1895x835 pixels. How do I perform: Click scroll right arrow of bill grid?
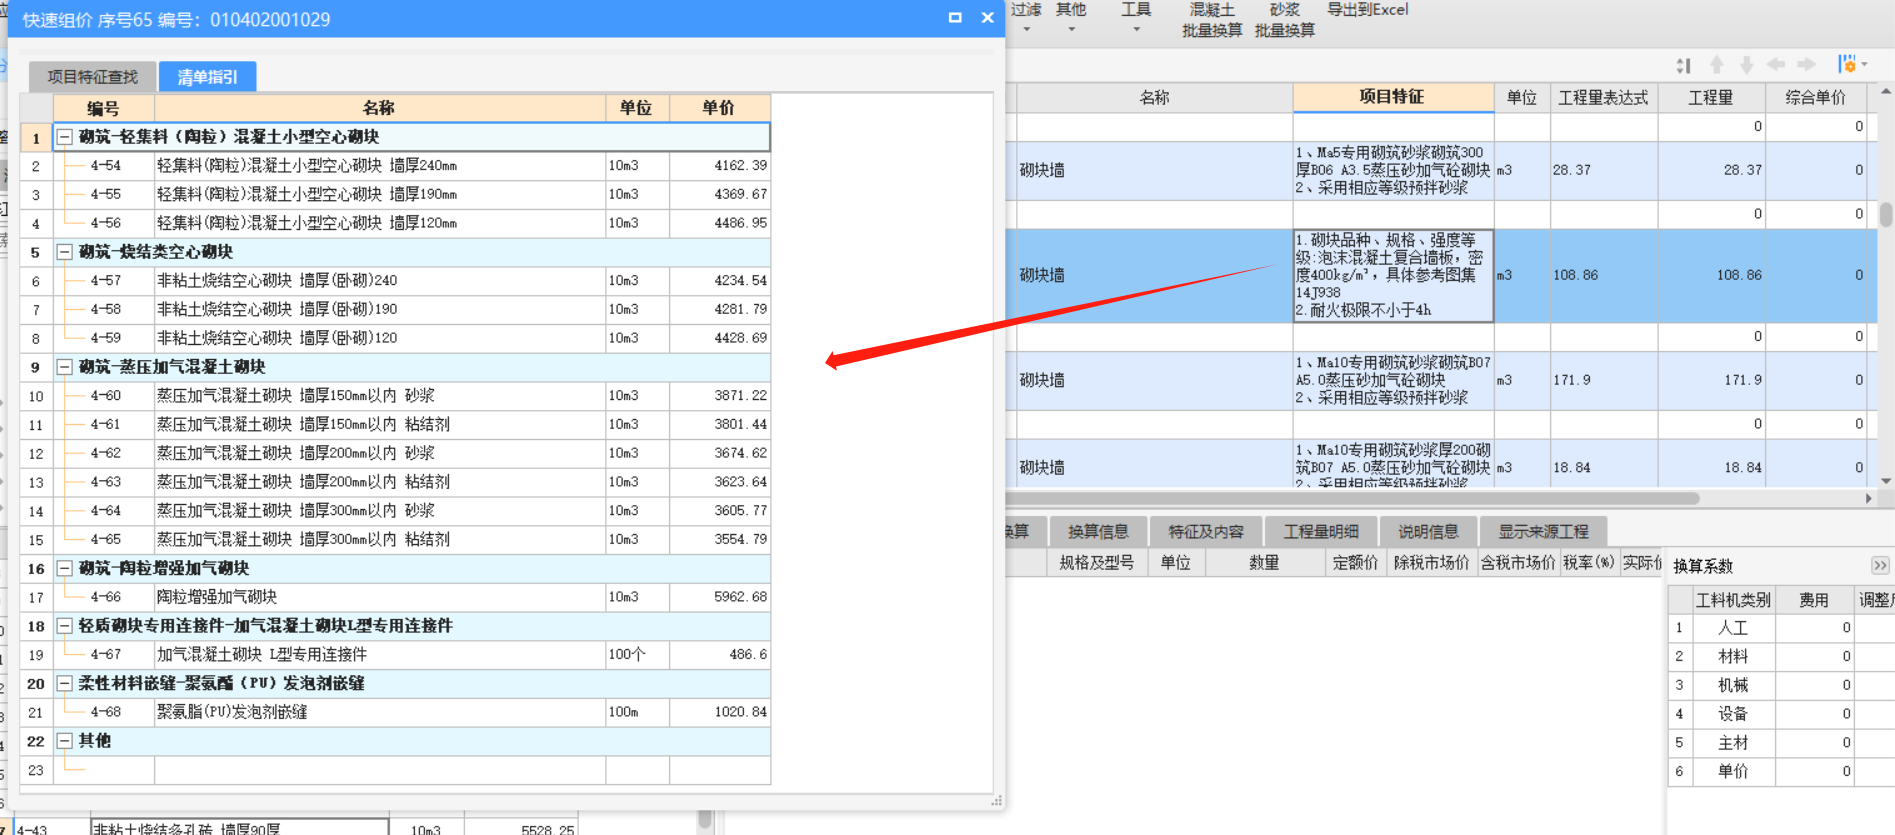coord(1868,498)
